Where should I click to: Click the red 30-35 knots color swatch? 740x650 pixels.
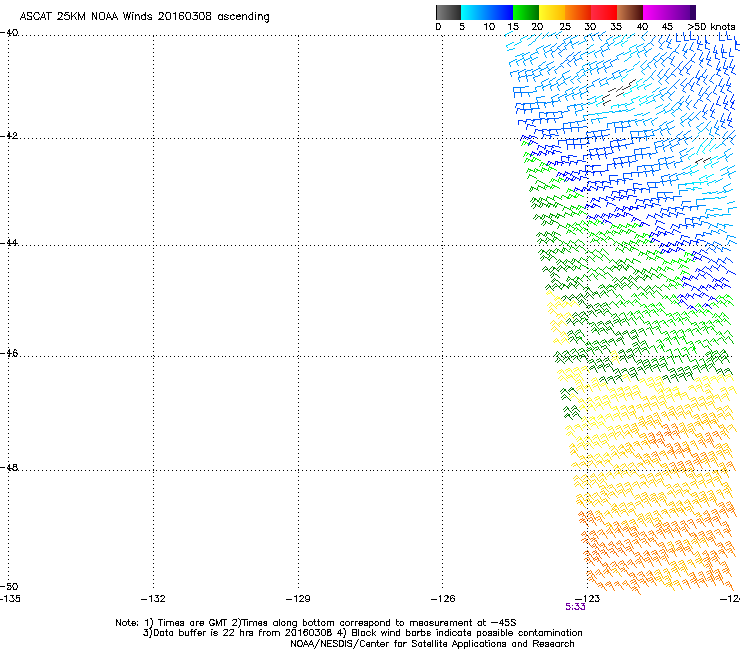pyautogui.click(x=604, y=12)
